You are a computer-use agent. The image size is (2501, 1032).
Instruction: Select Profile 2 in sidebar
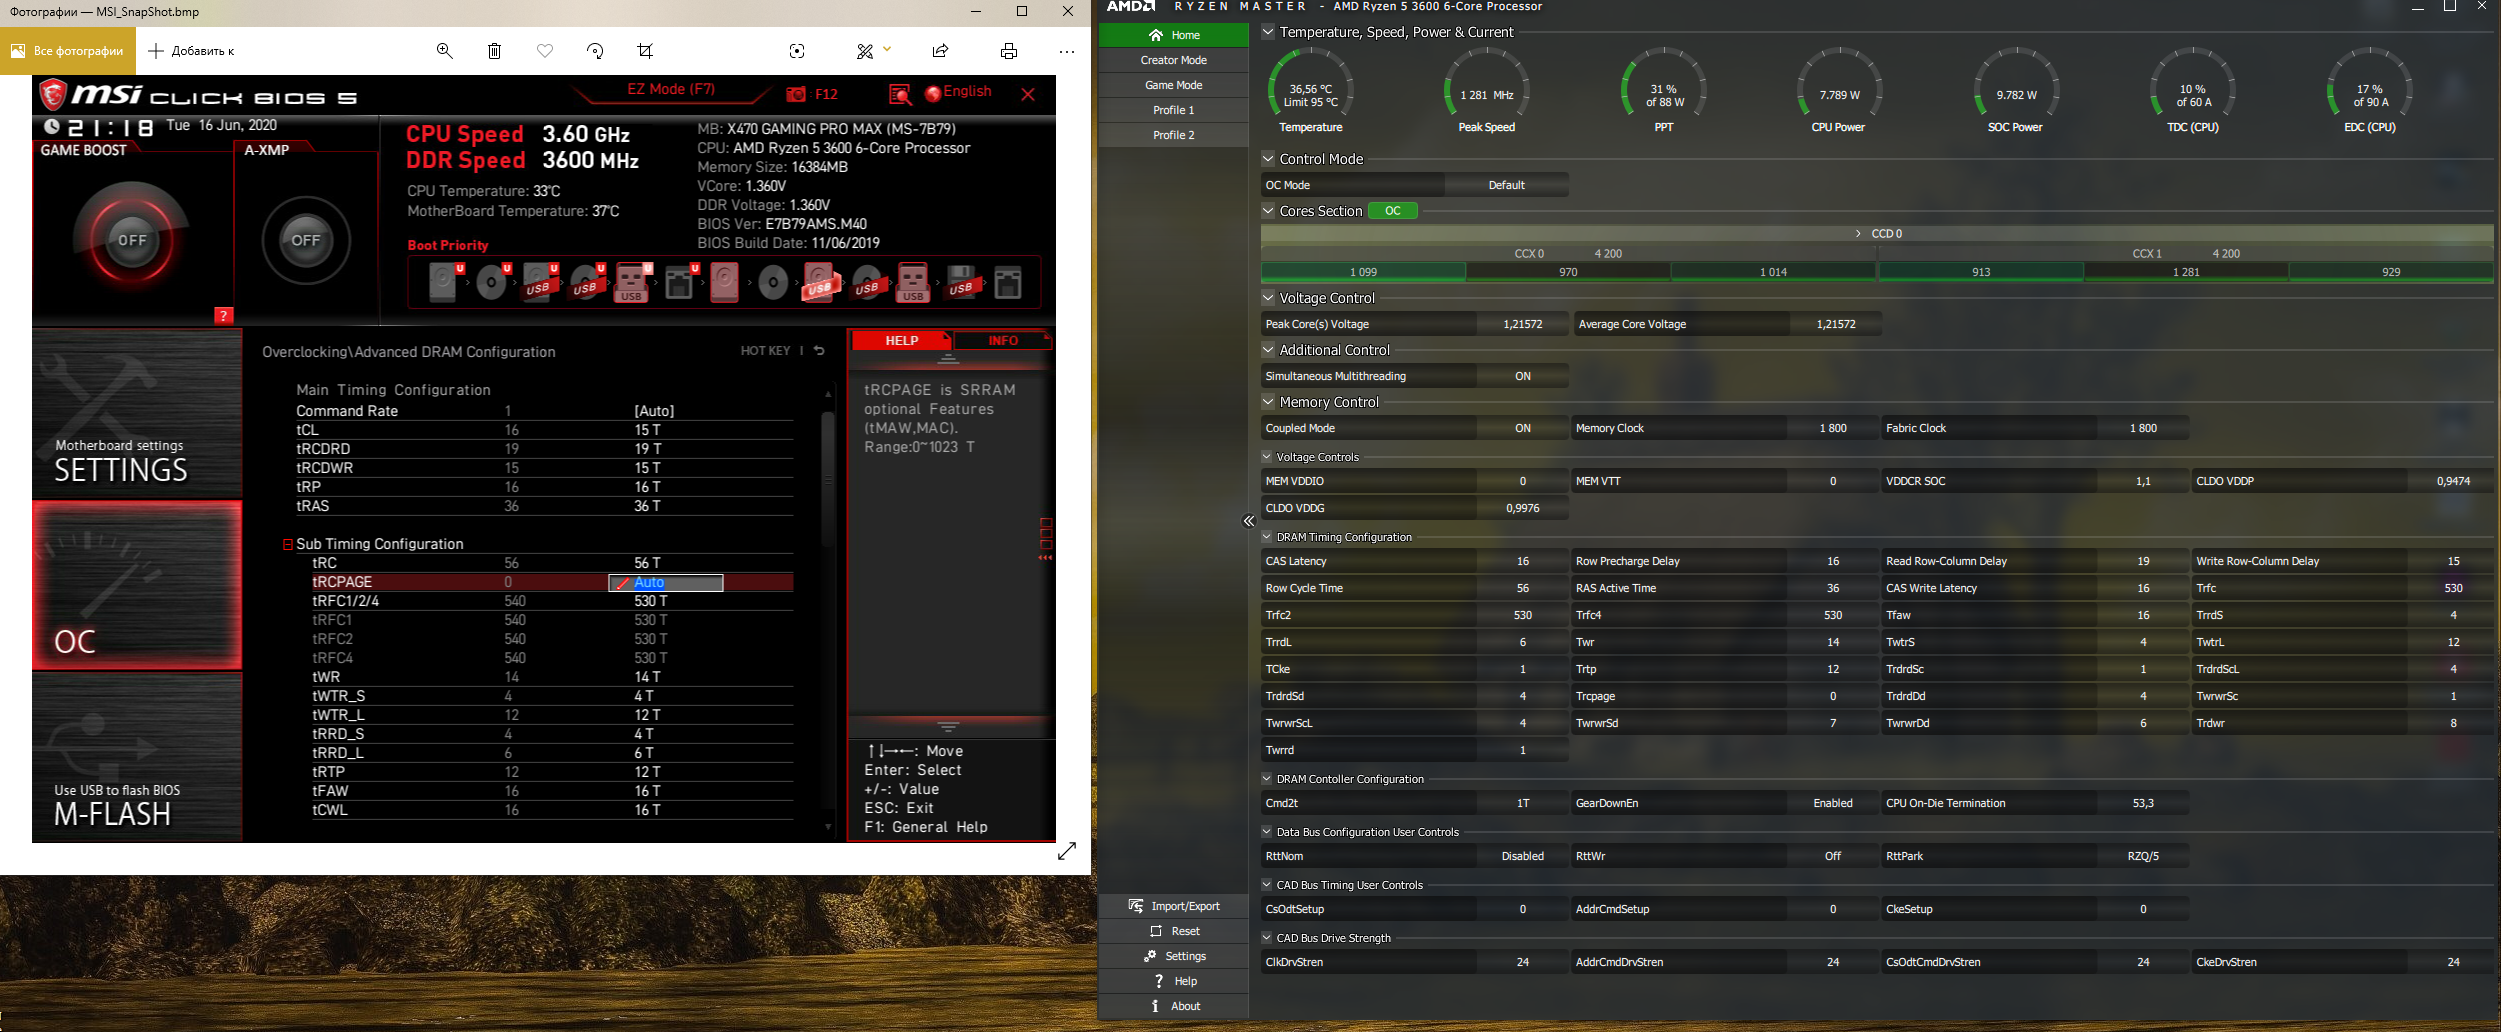[x=1174, y=135]
